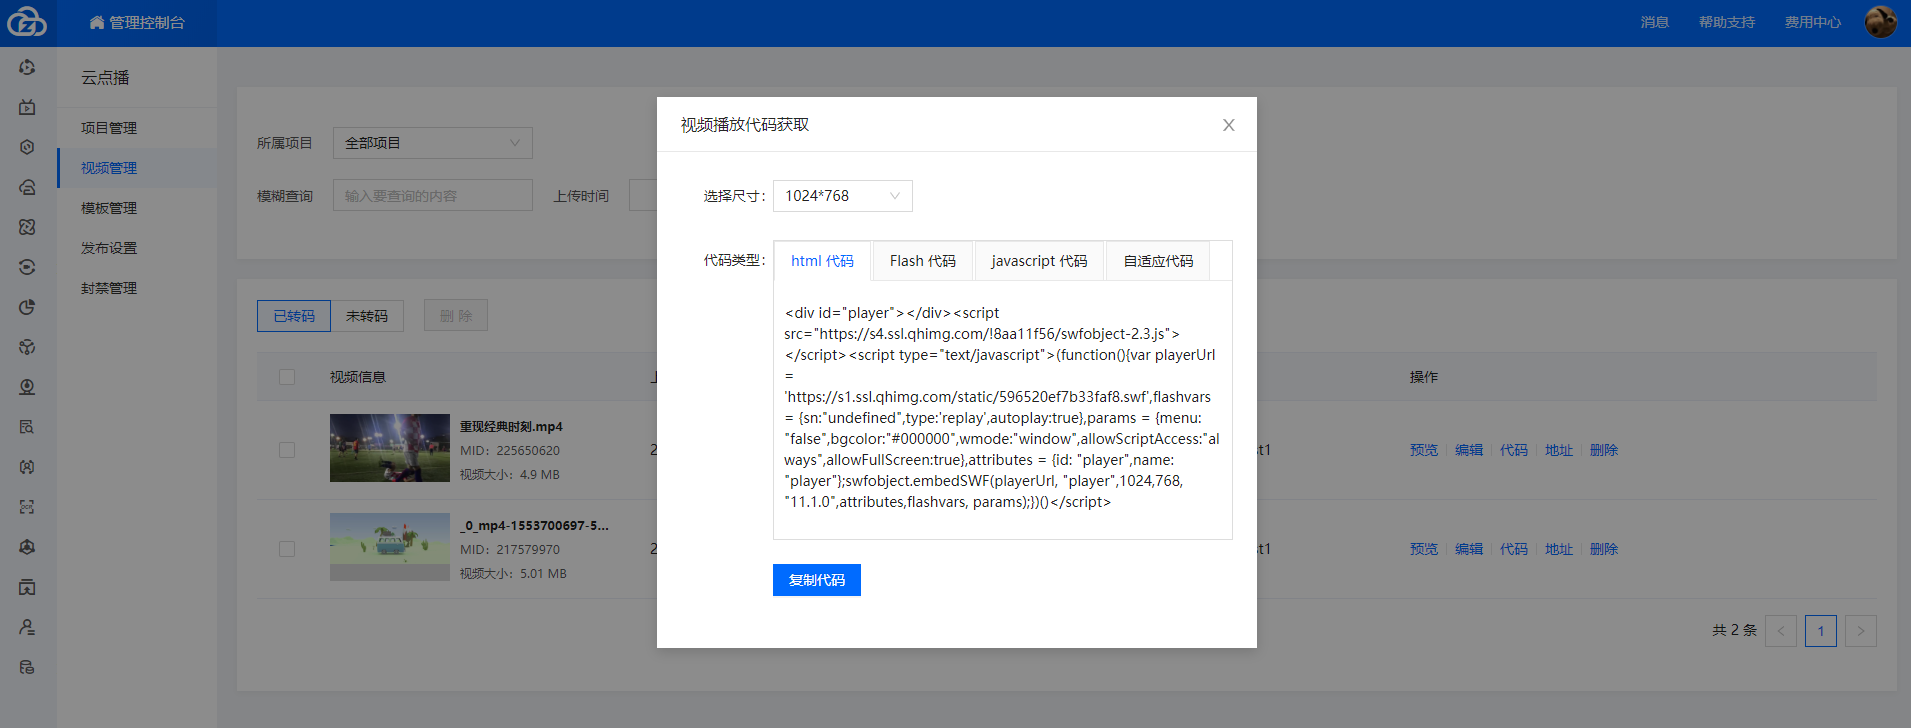Click 地址 for the MID 217579970 video
Image resolution: width=1911 pixels, height=728 pixels.
(x=1559, y=549)
